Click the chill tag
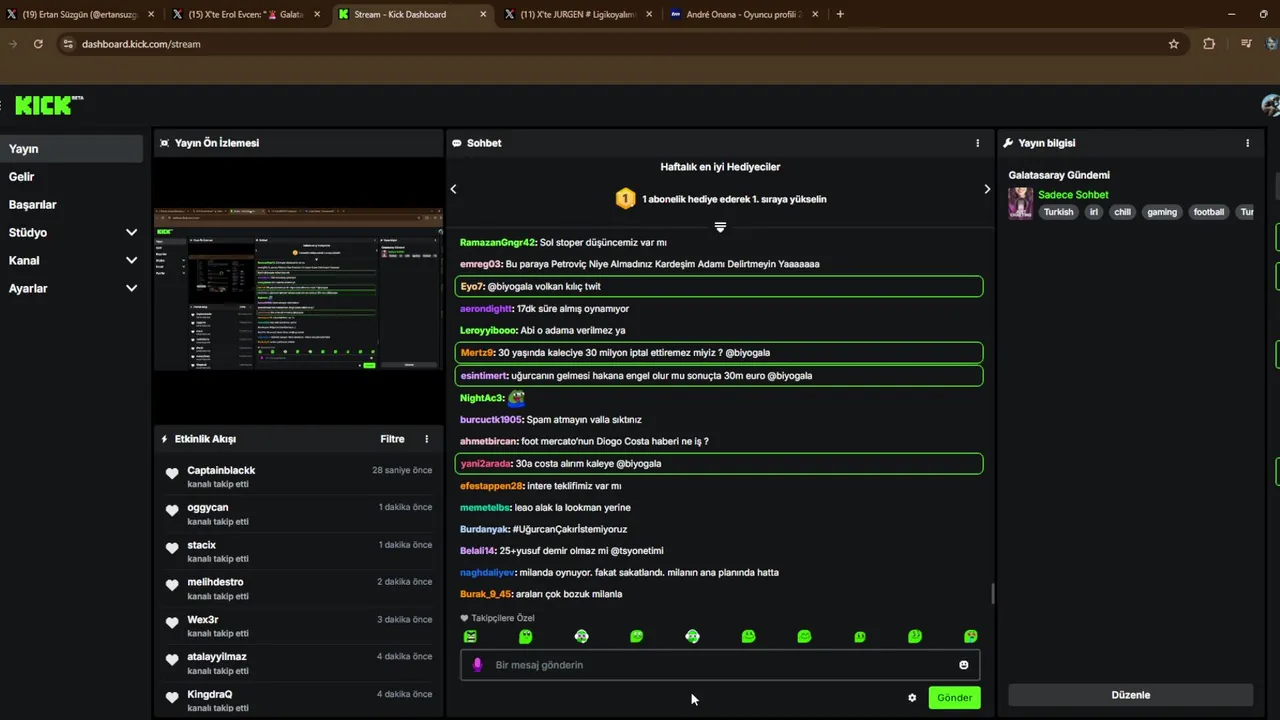1280x720 pixels. tap(1123, 212)
